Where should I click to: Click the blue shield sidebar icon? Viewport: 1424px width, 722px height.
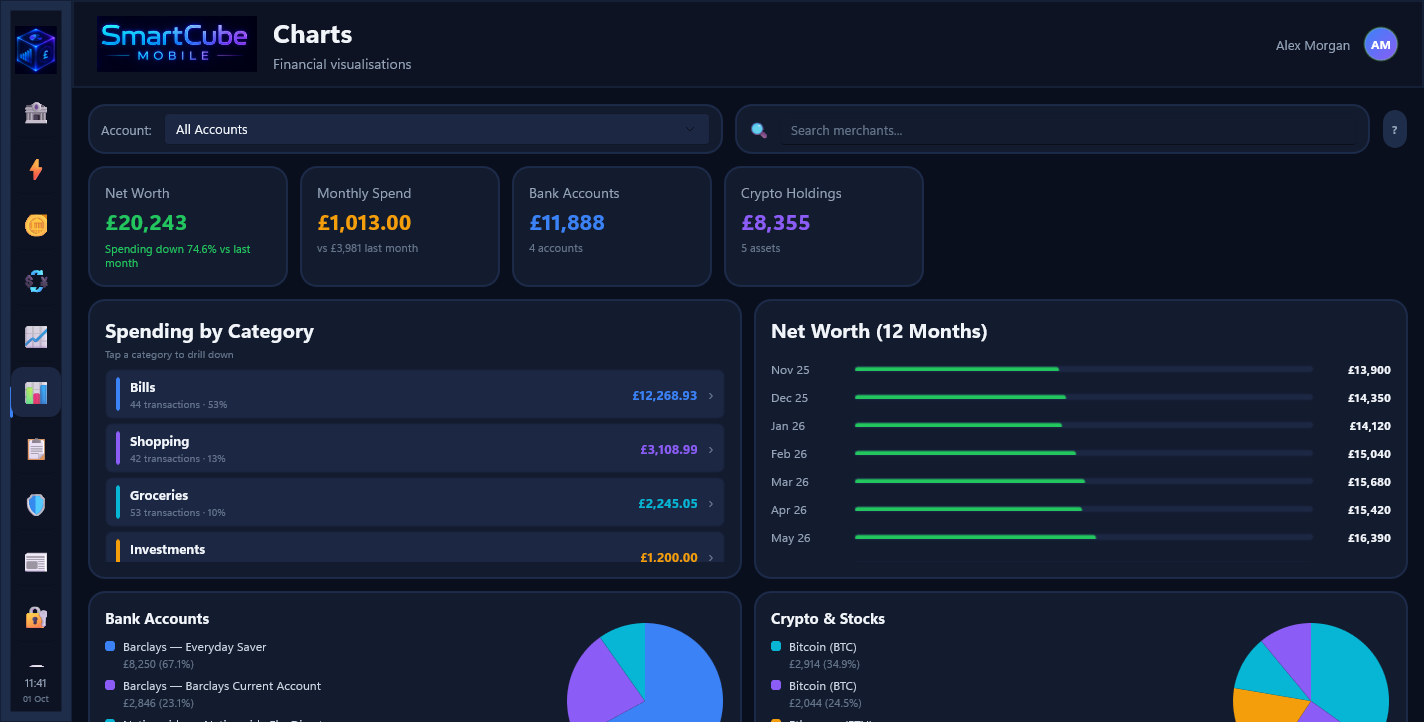[x=36, y=505]
